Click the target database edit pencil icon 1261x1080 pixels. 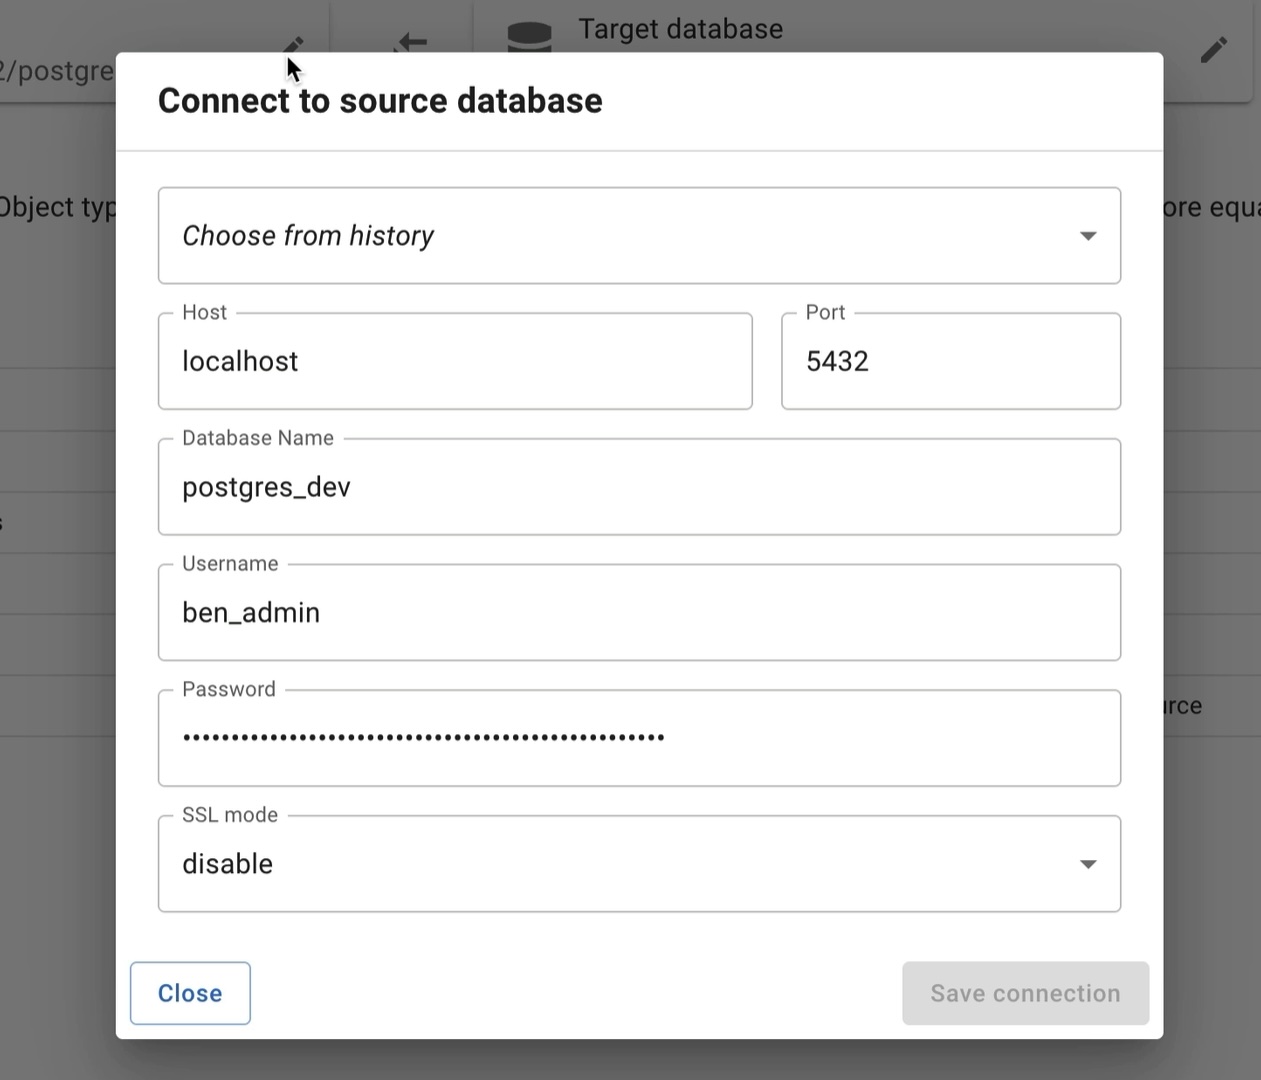pos(1213,50)
